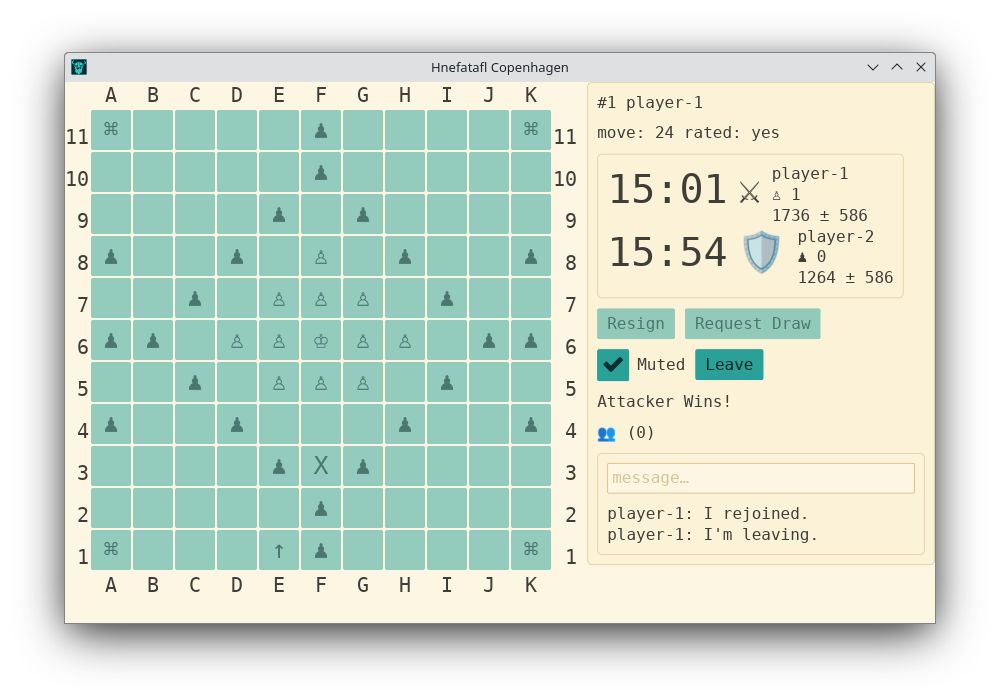This screenshot has height=700, width=1000.
Task: Leave the game with Leave button
Action: (x=729, y=365)
